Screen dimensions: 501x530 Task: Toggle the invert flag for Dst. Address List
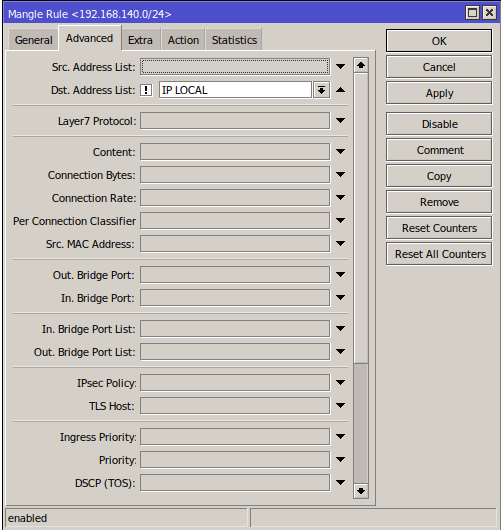[146, 90]
